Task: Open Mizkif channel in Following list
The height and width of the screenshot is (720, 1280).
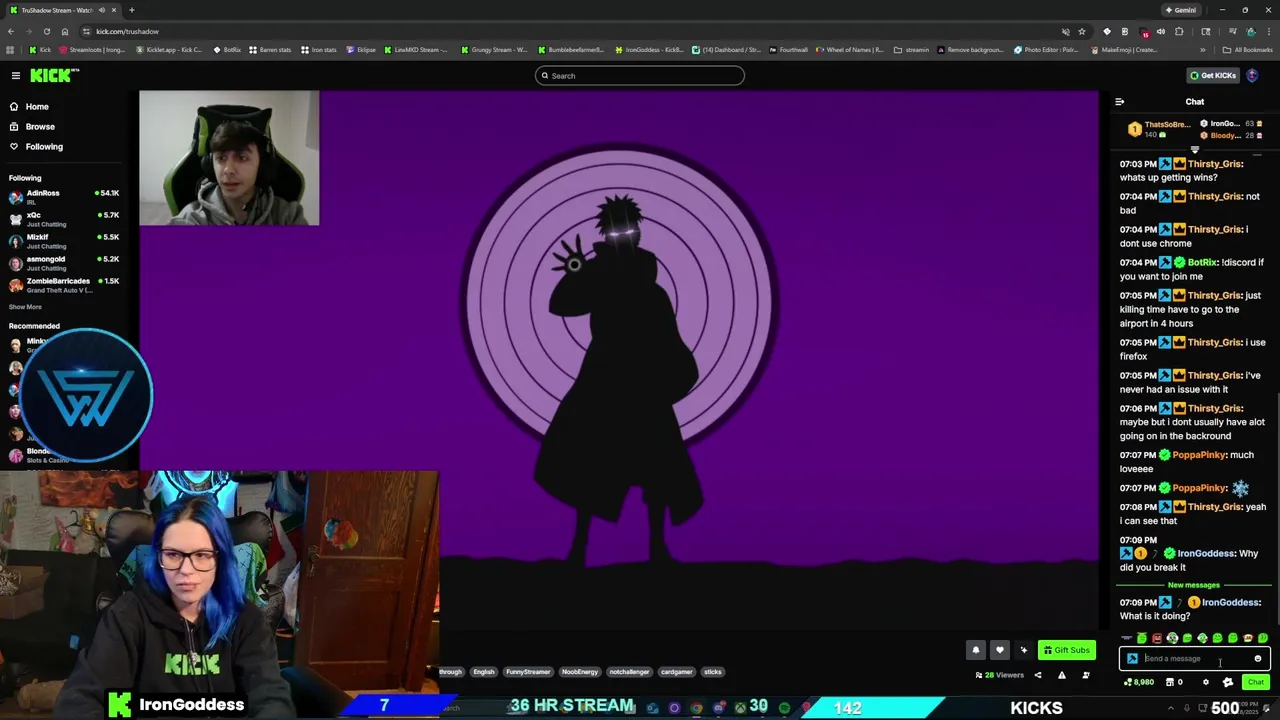Action: click(x=64, y=240)
